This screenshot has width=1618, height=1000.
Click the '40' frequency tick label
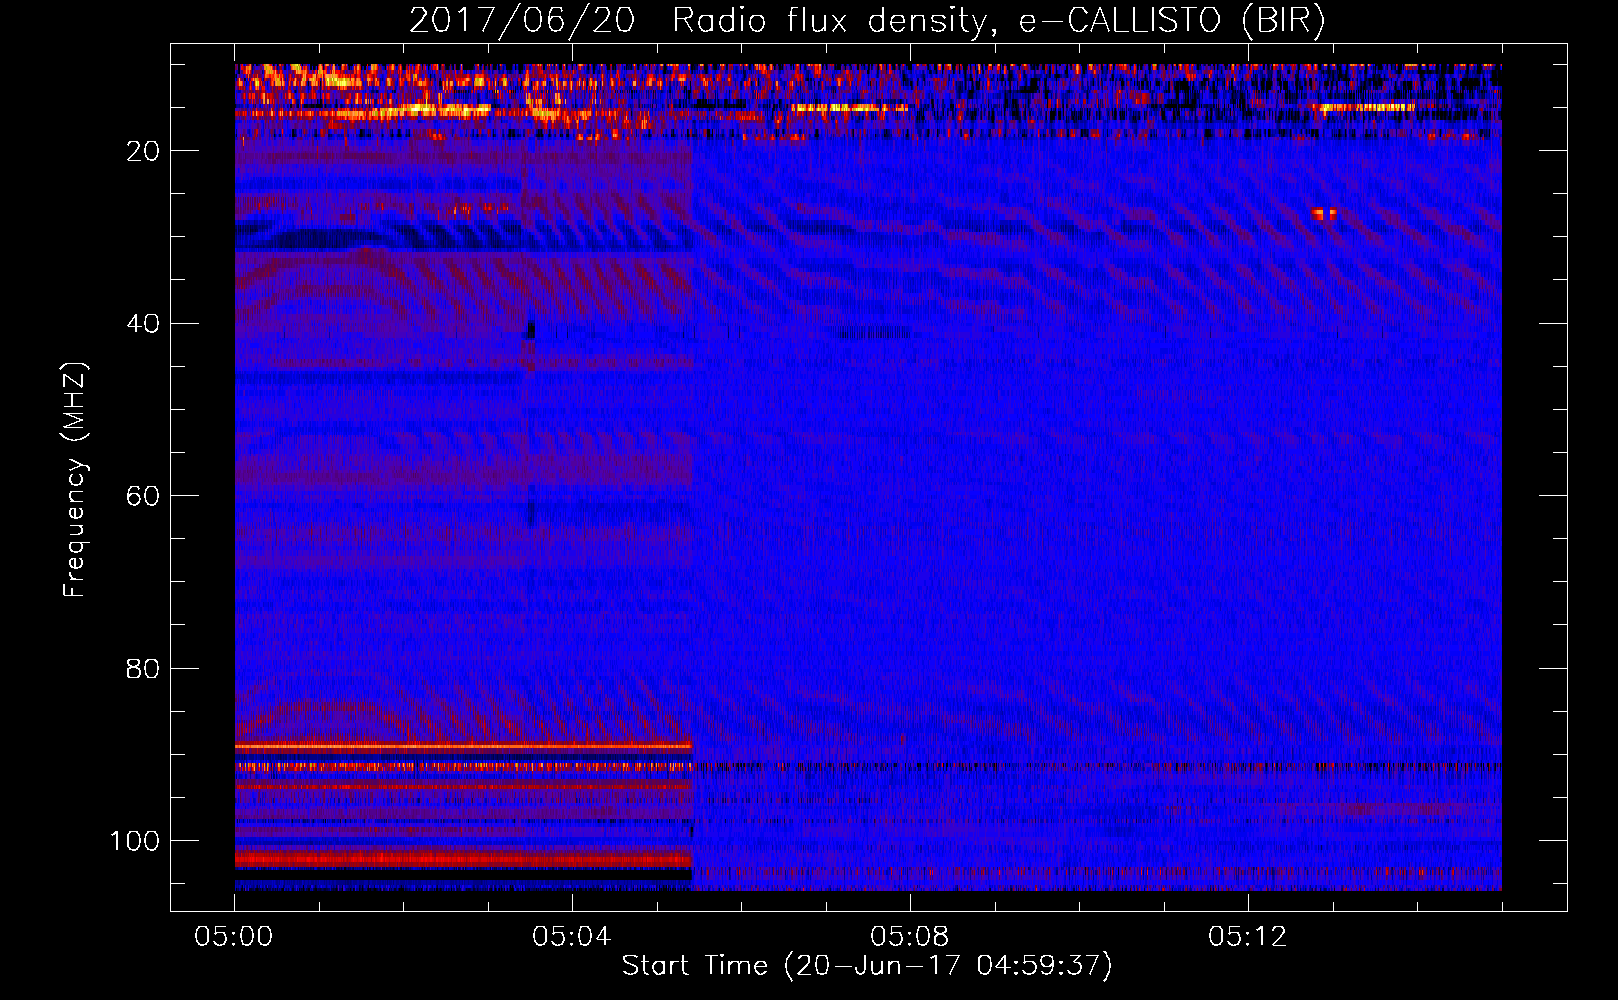click(x=144, y=324)
